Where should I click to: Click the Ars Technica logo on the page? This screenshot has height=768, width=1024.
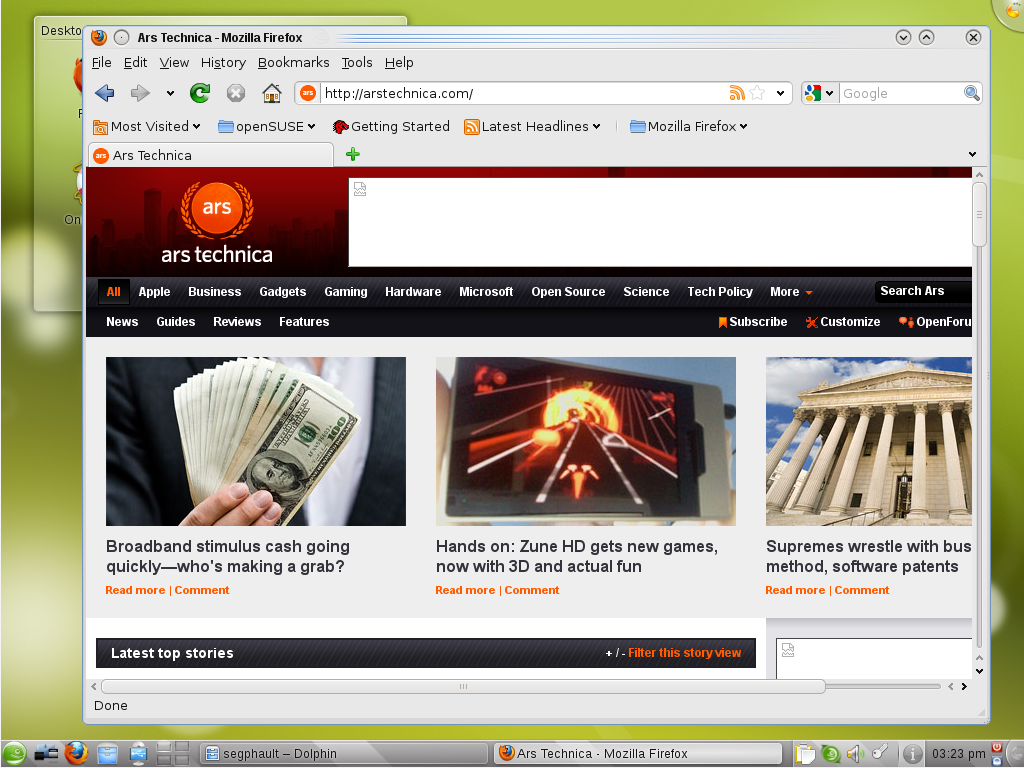(217, 223)
